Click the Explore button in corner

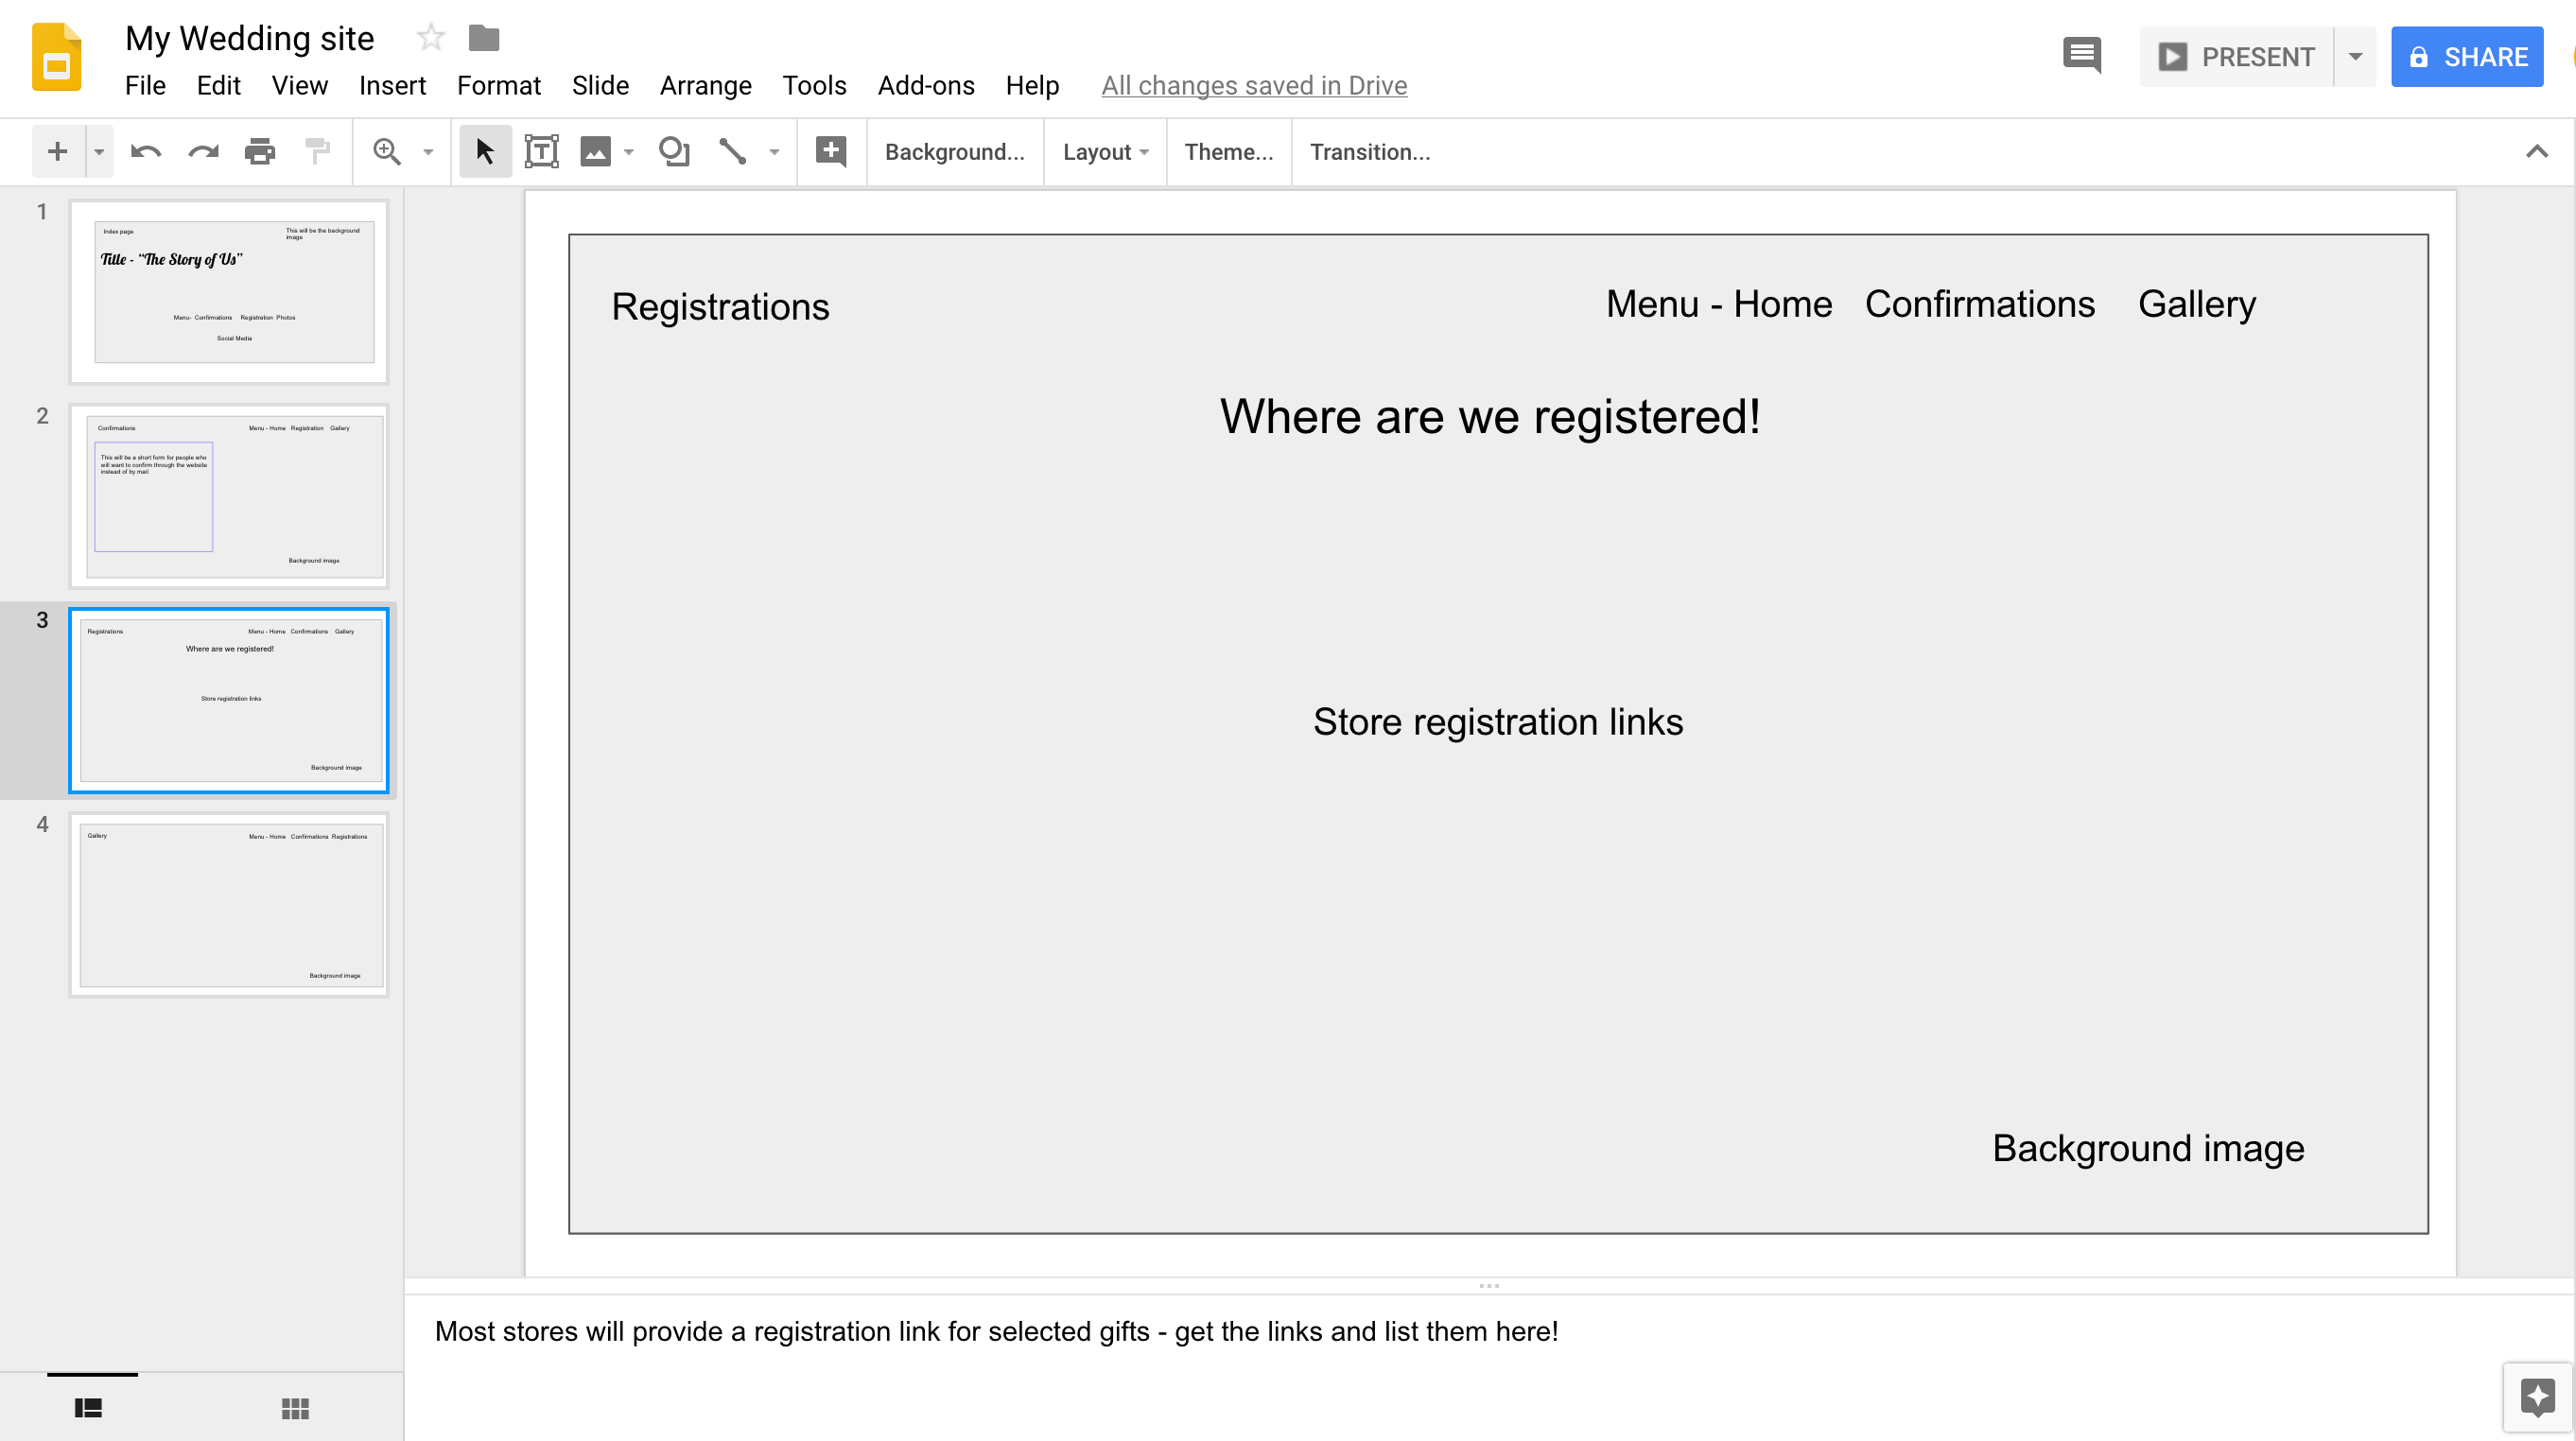click(2537, 1396)
